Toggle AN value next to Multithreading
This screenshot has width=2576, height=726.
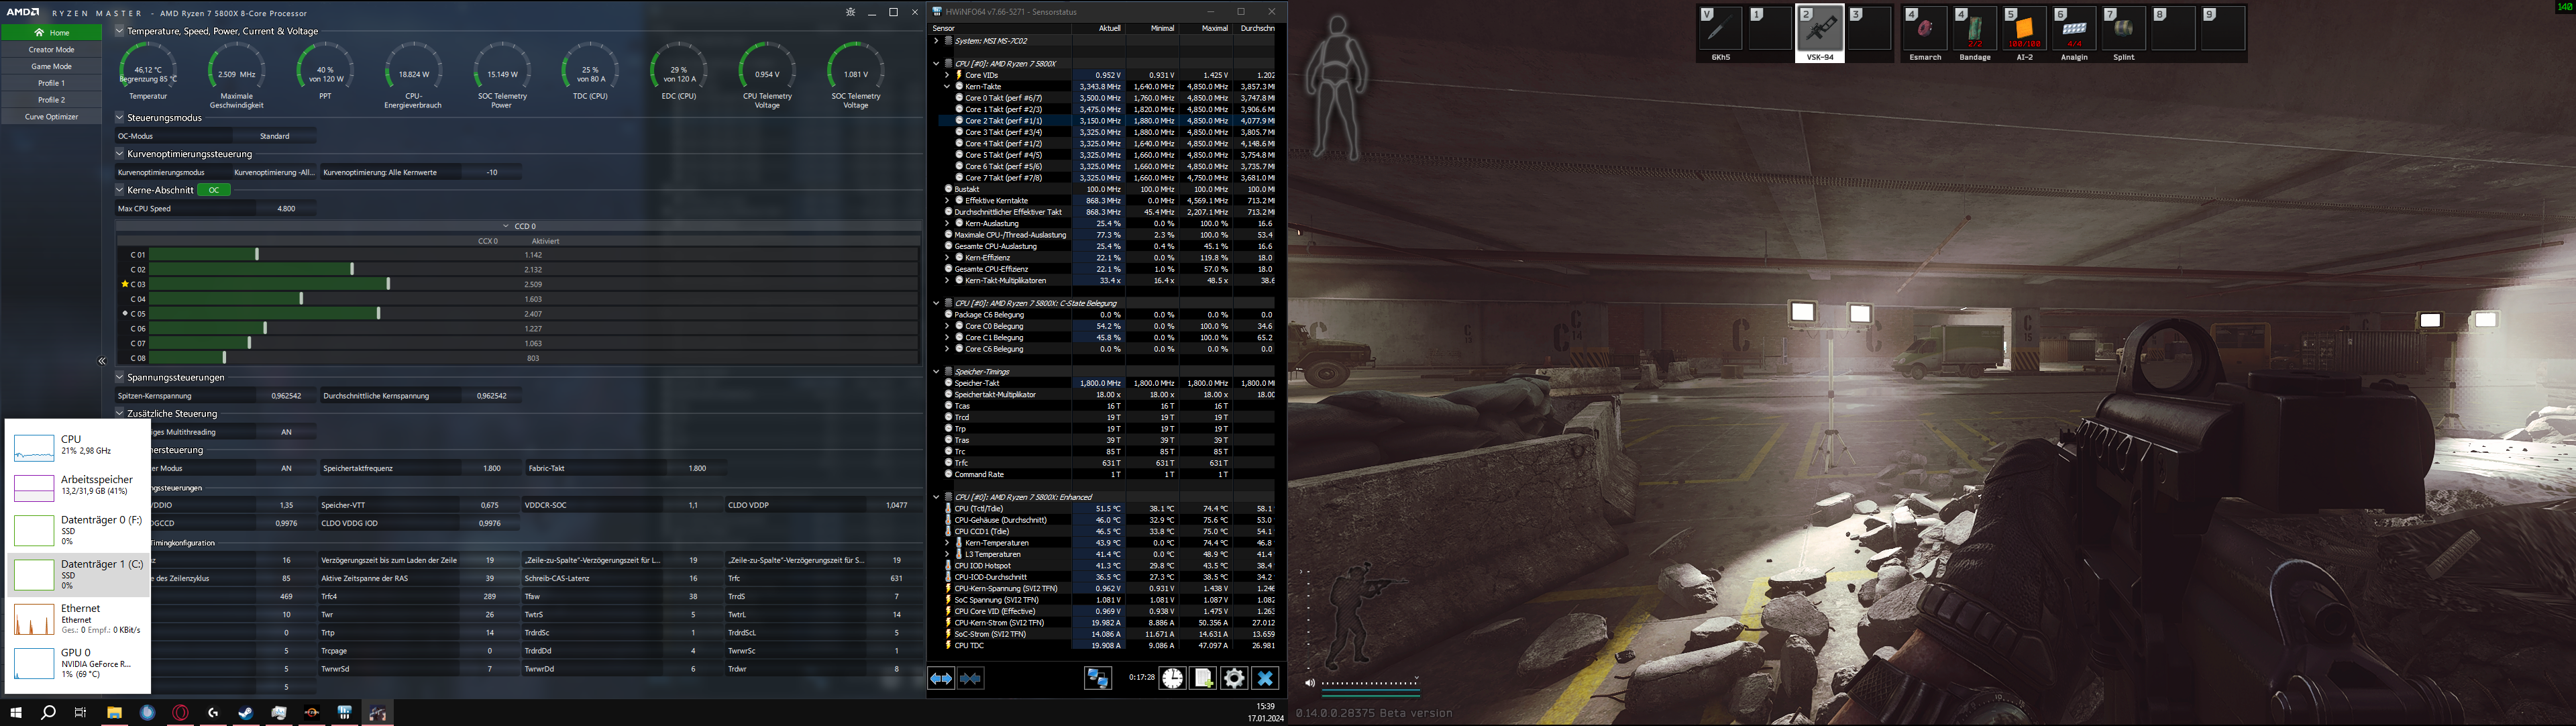point(286,432)
